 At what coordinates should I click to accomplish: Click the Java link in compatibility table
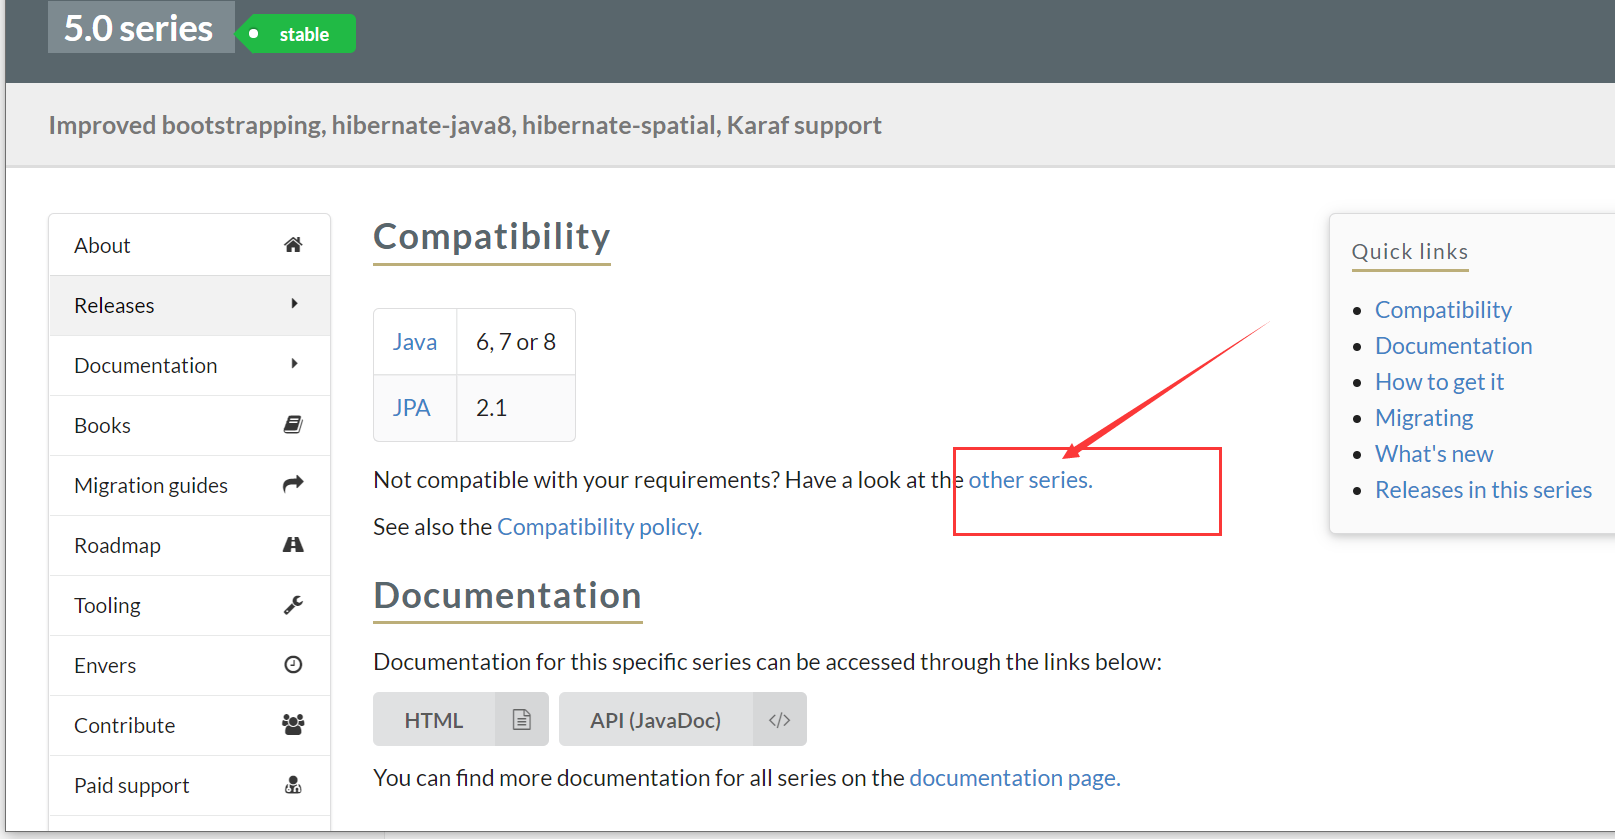415,342
